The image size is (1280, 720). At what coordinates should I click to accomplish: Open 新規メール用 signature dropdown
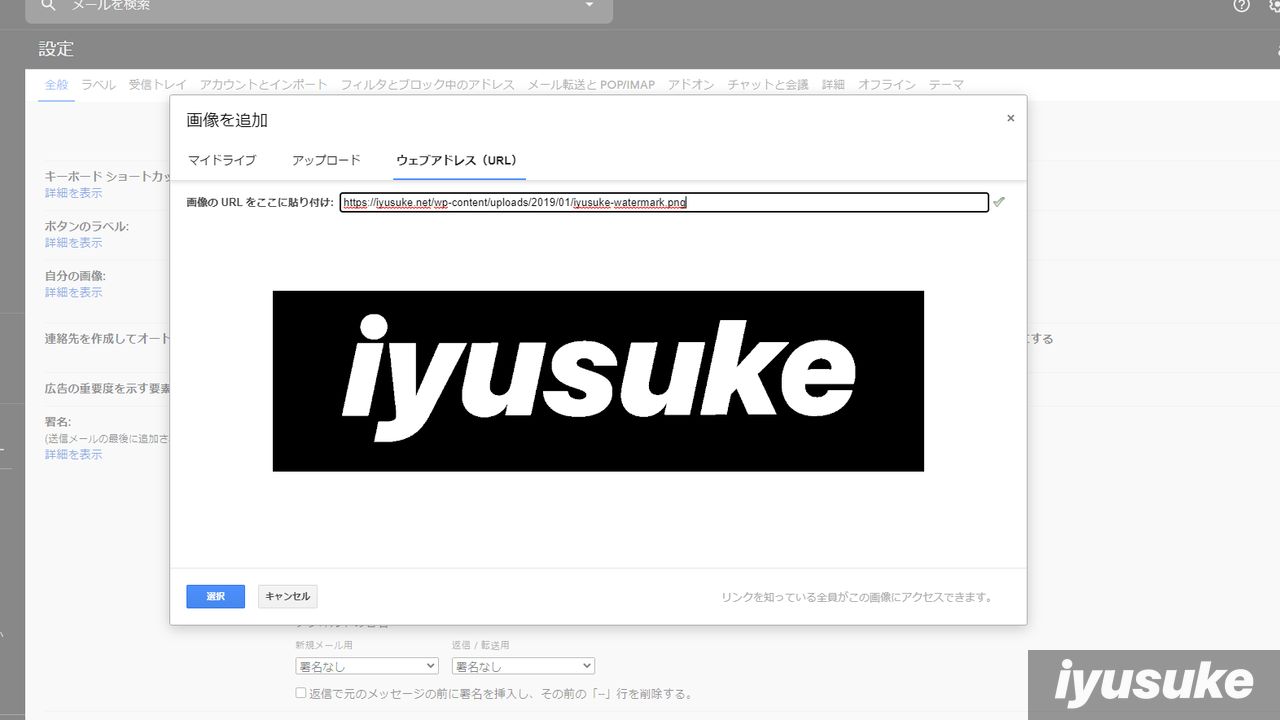click(367, 666)
